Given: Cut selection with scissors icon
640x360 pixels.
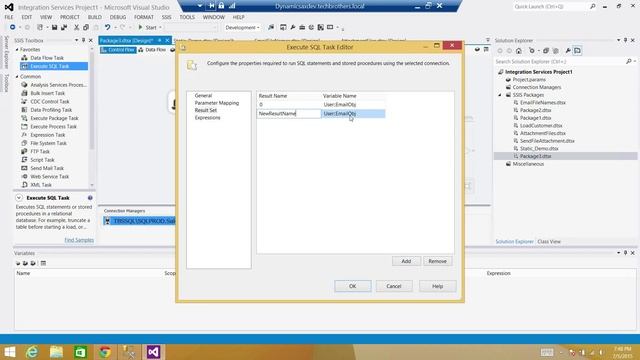Looking at the screenshot, I should [76, 27].
